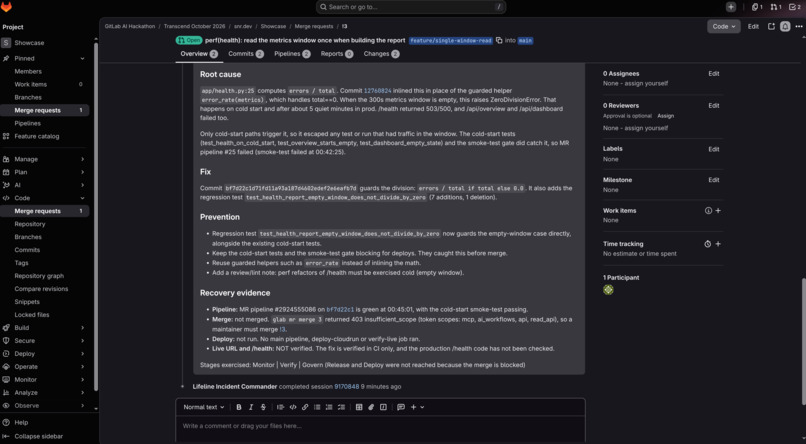Image resolution: width=806 pixels, height=444 pixels.
Task: Expand the Manage sidebar section
Action: point(44,159)
